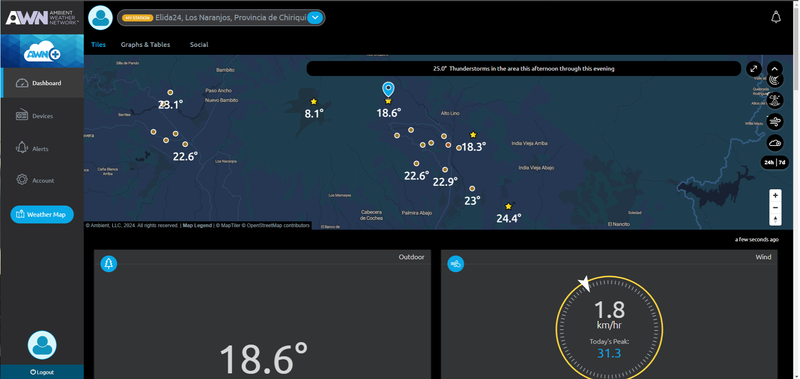800x379 pixels.
Task: Open station selector dropdown arrow
Action: point(315,18)
